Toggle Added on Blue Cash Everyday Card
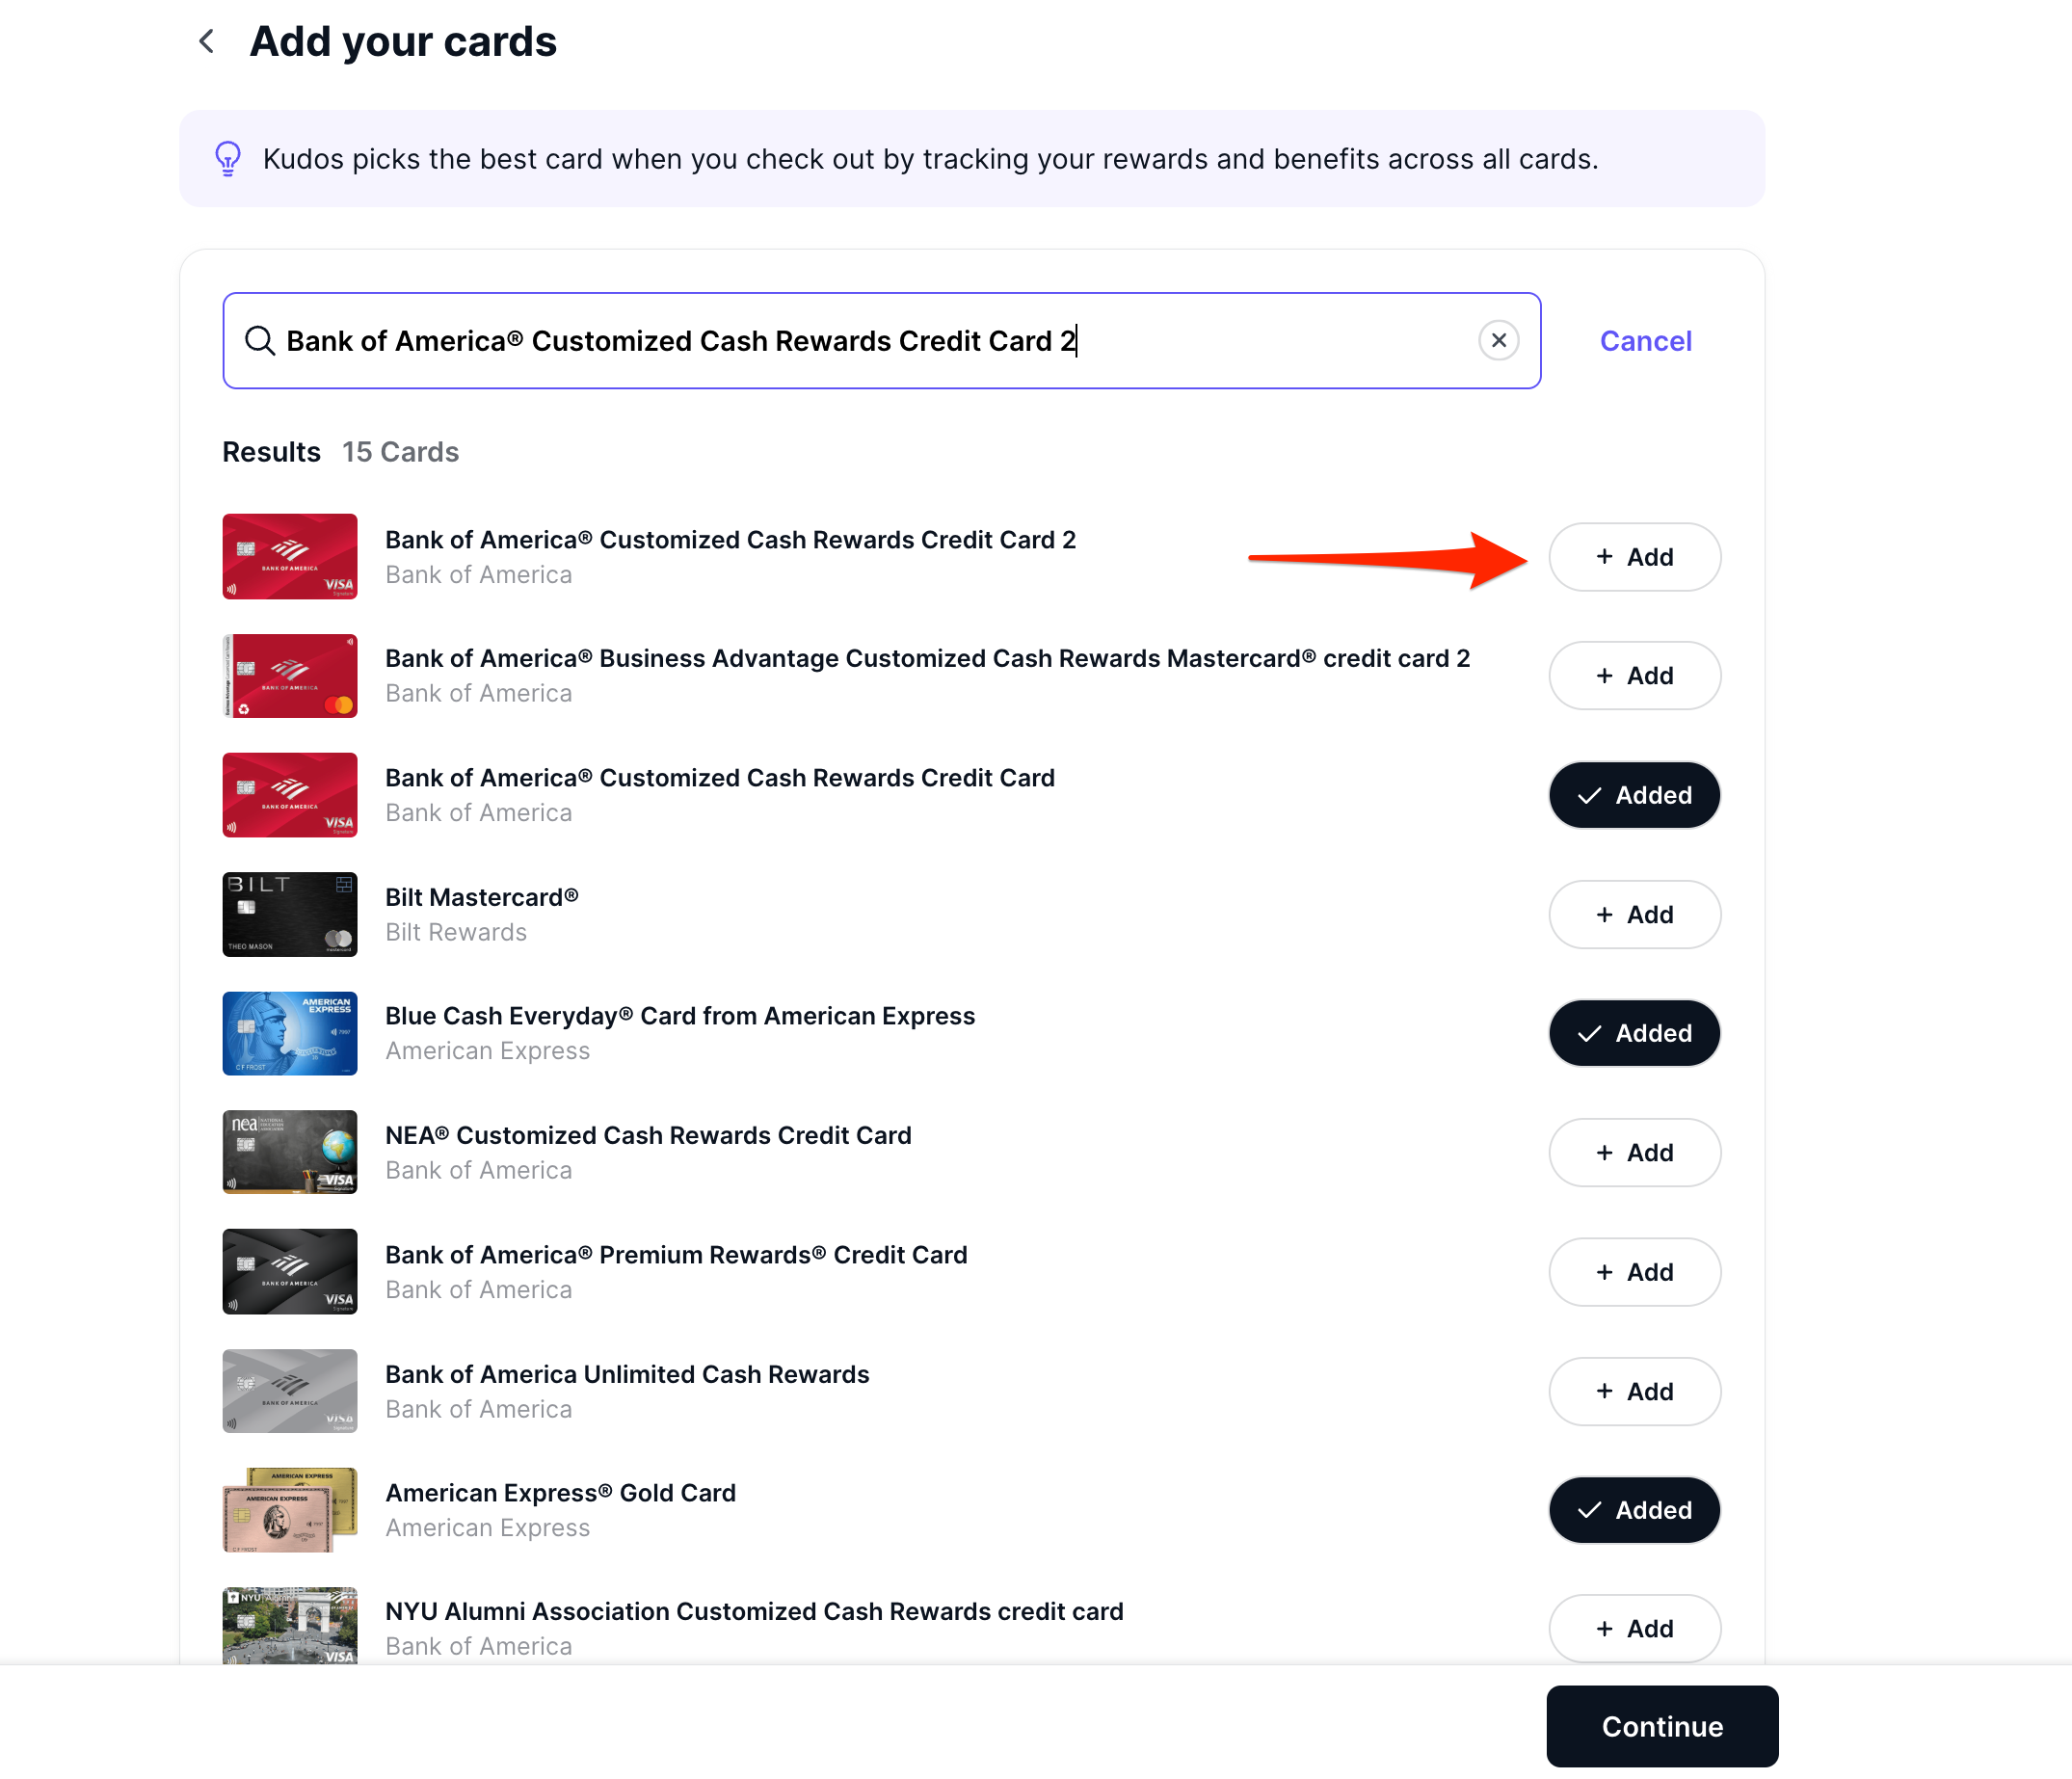 coord(1634,1033)
